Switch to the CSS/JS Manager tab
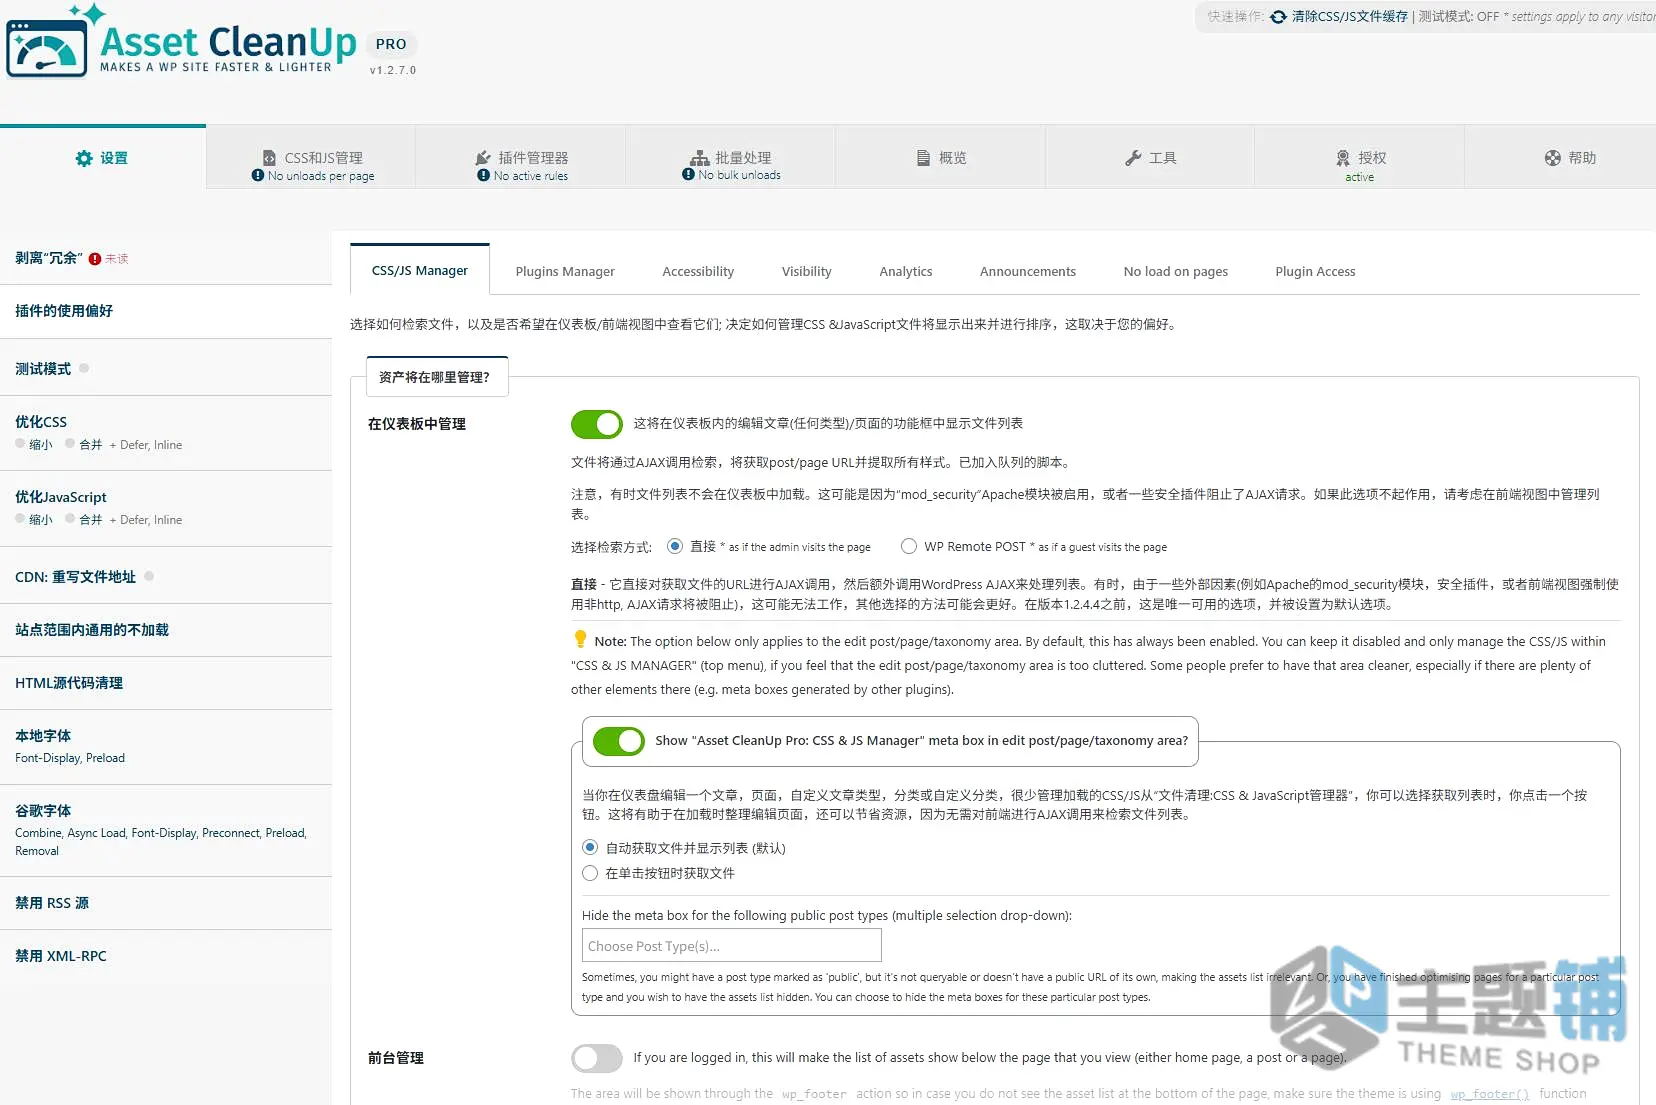This screenshot has width=1656, height=1105. tap(420, 270)
